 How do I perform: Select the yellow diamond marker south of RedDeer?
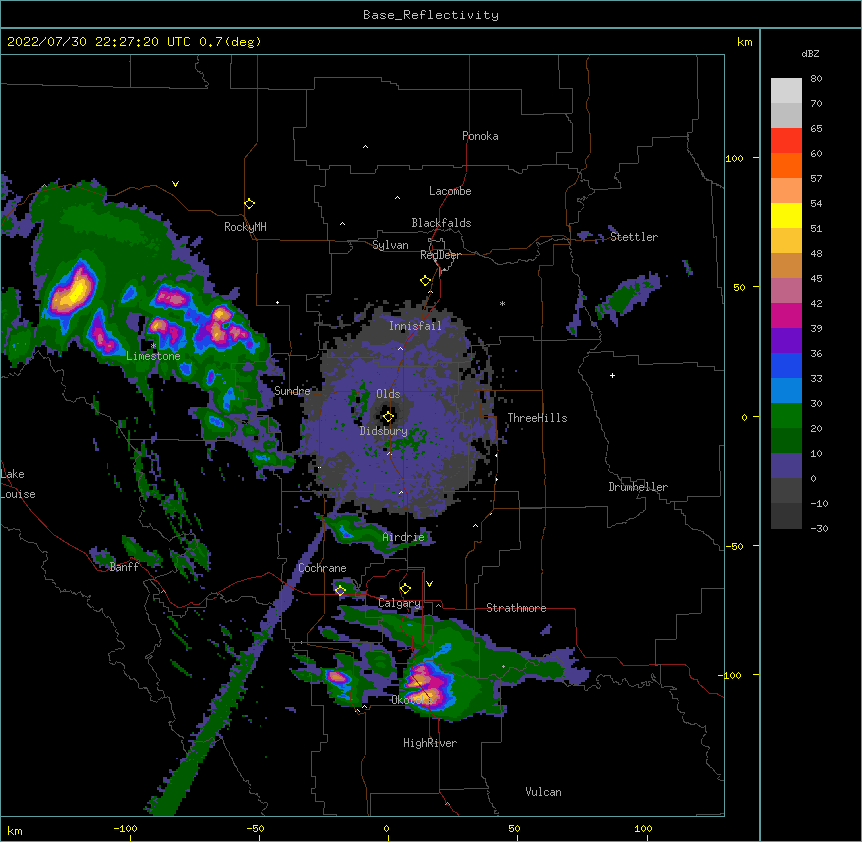(x=425, y=281)
